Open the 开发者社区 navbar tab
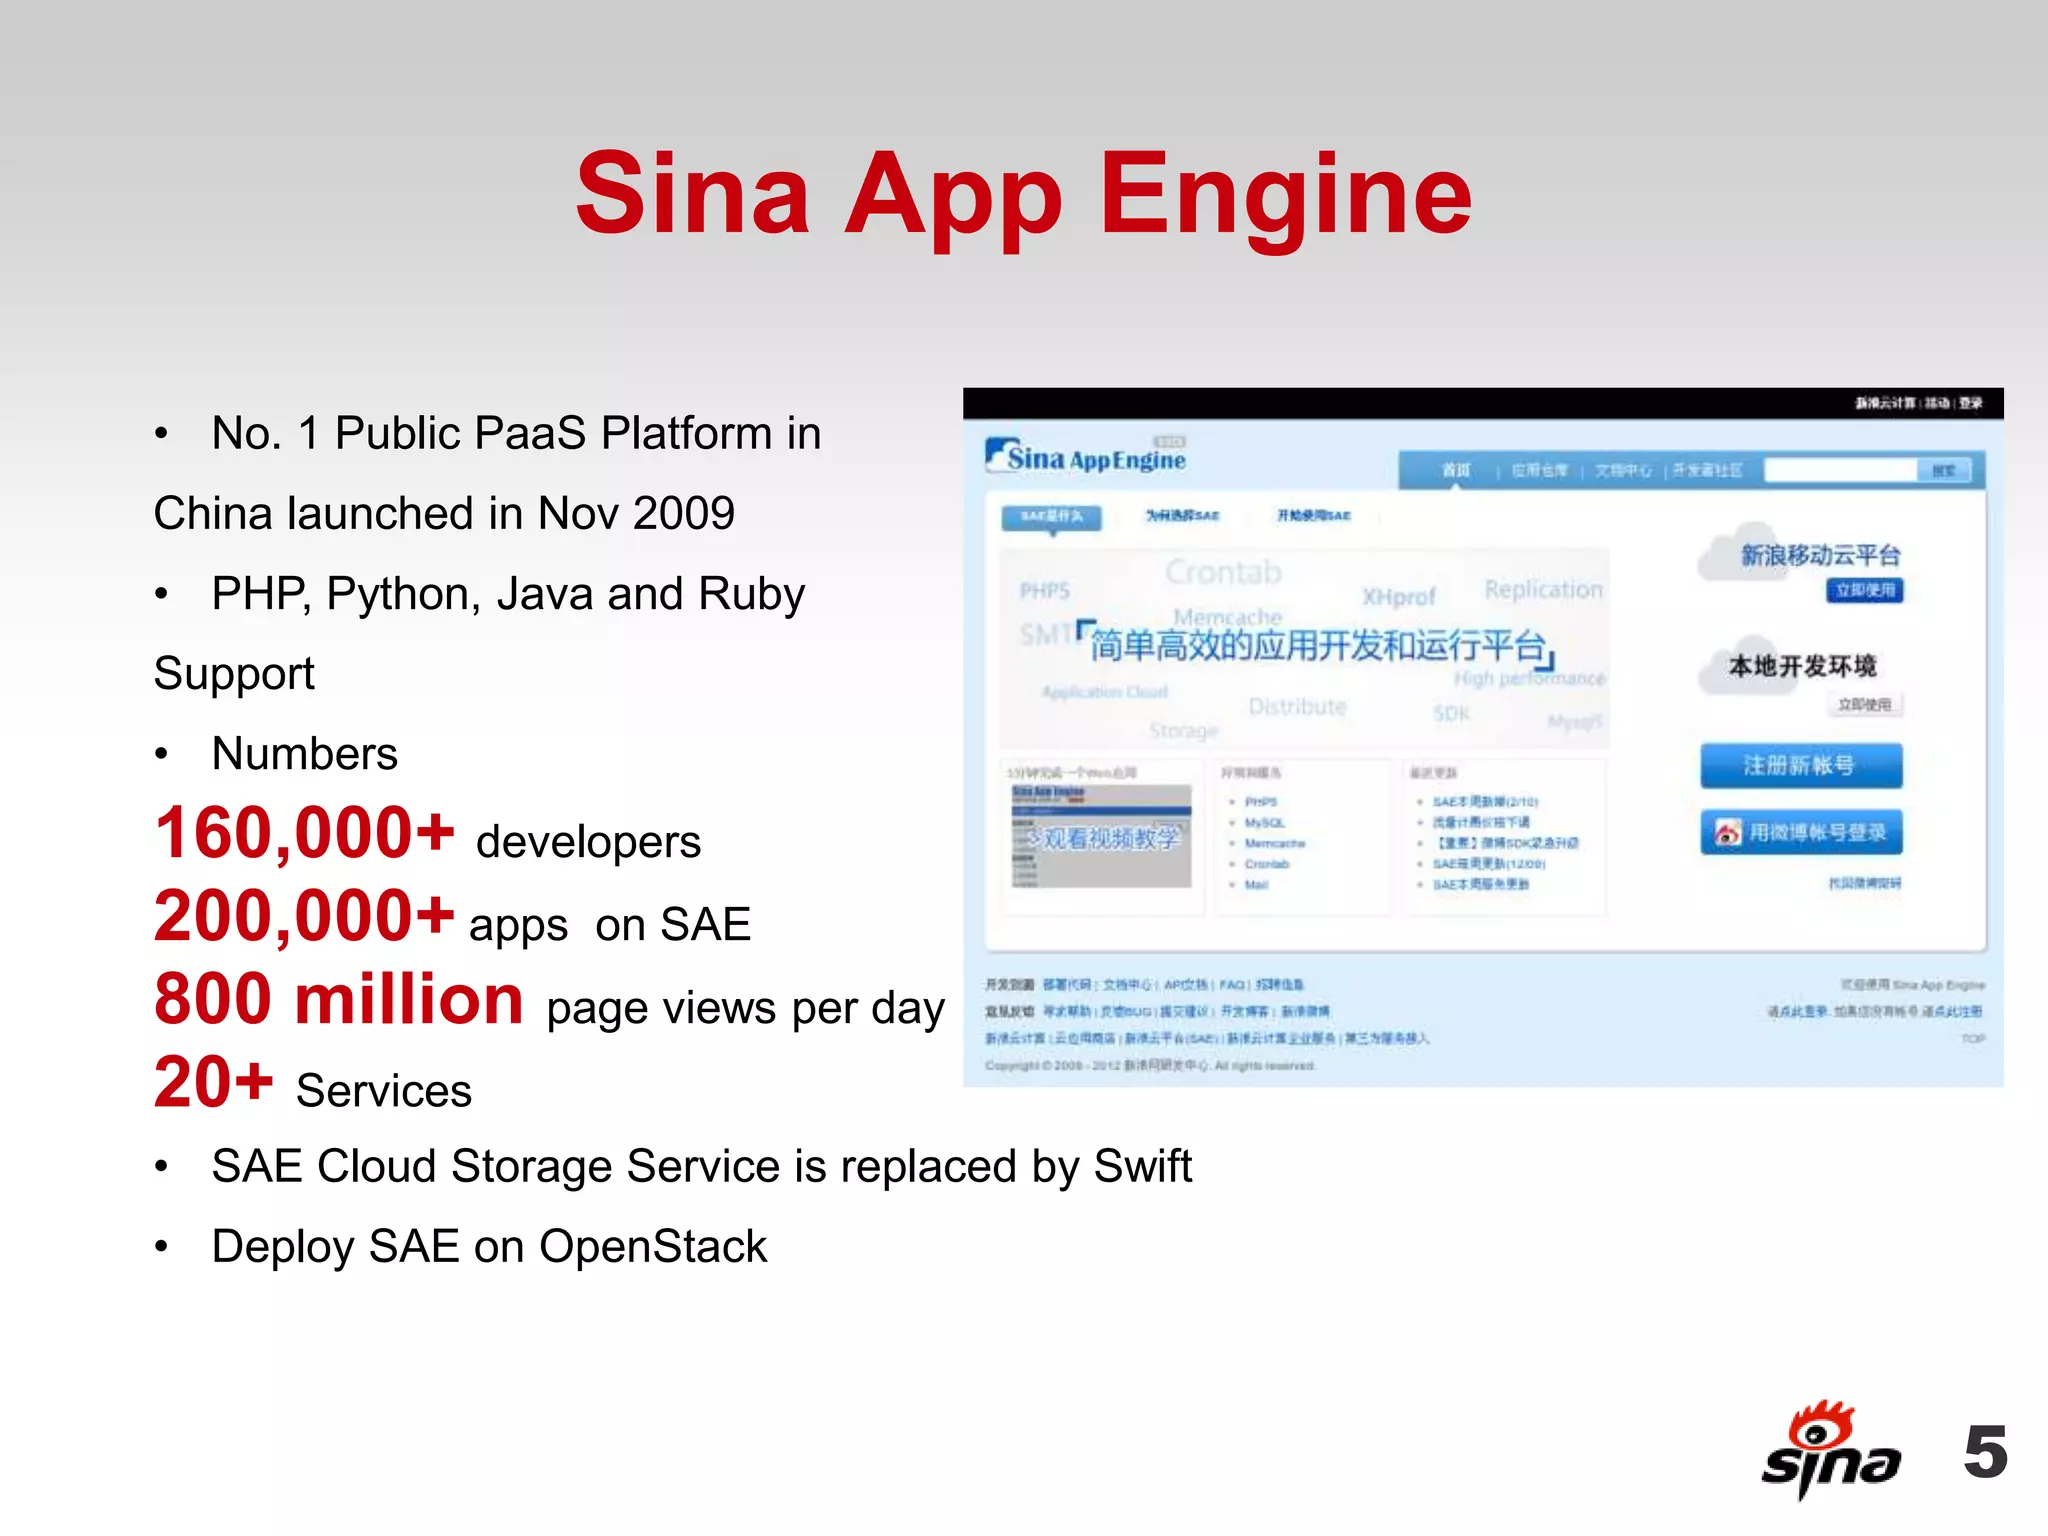The height and width of the screenshot is (1536, 2048). (x=1707, y=470)
